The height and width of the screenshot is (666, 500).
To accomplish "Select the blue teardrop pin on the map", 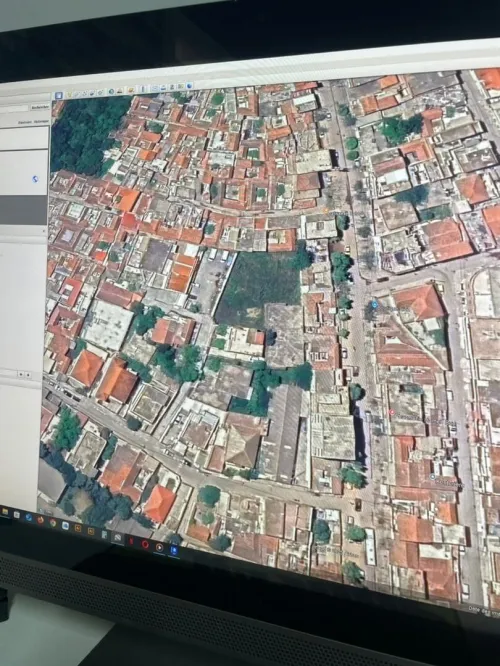I will pos(374,304).
